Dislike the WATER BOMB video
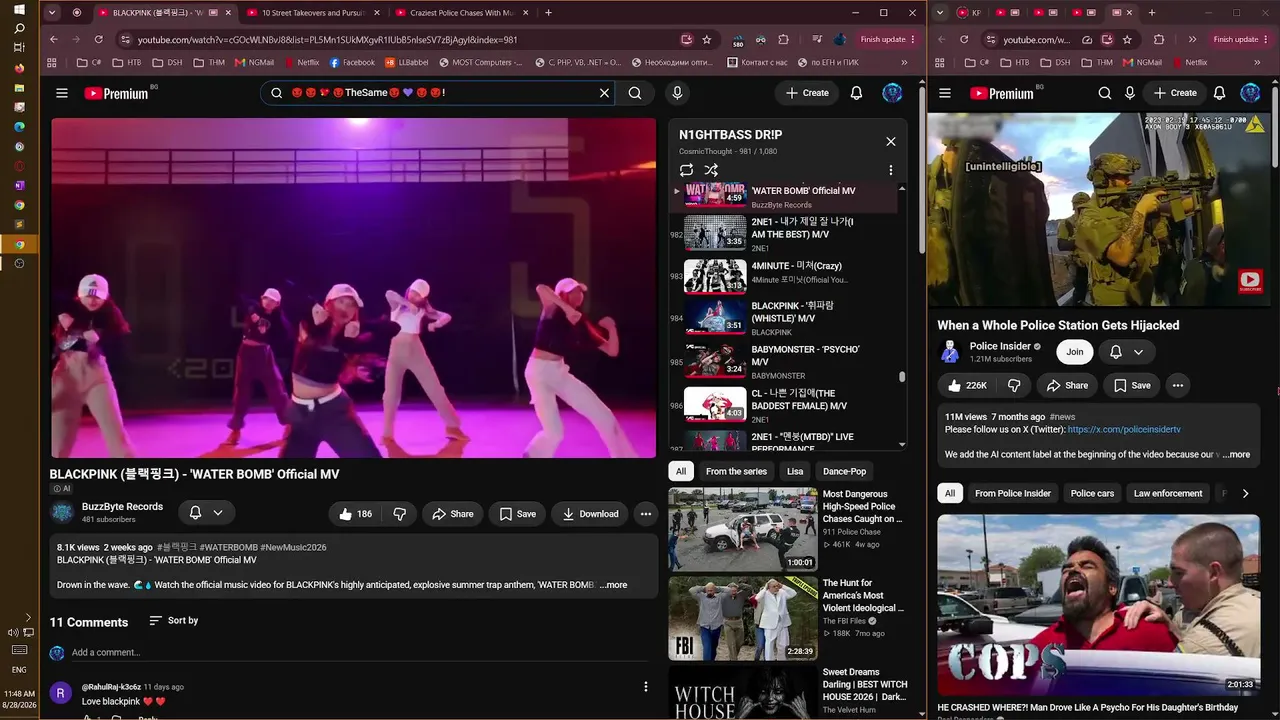The width and height of the screenshot is (1280, 720). tap(400, 514)
